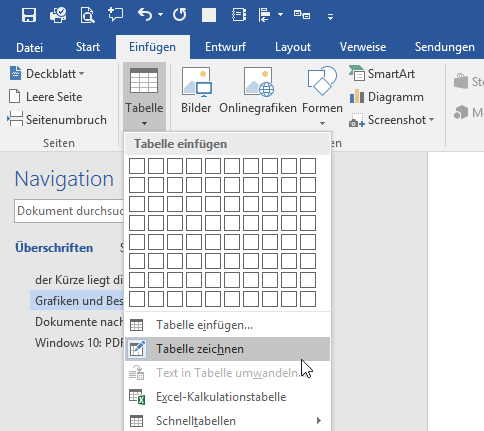
Task: Expand the Screenshot dropdown arrow
Action: [x=431, y=120]
